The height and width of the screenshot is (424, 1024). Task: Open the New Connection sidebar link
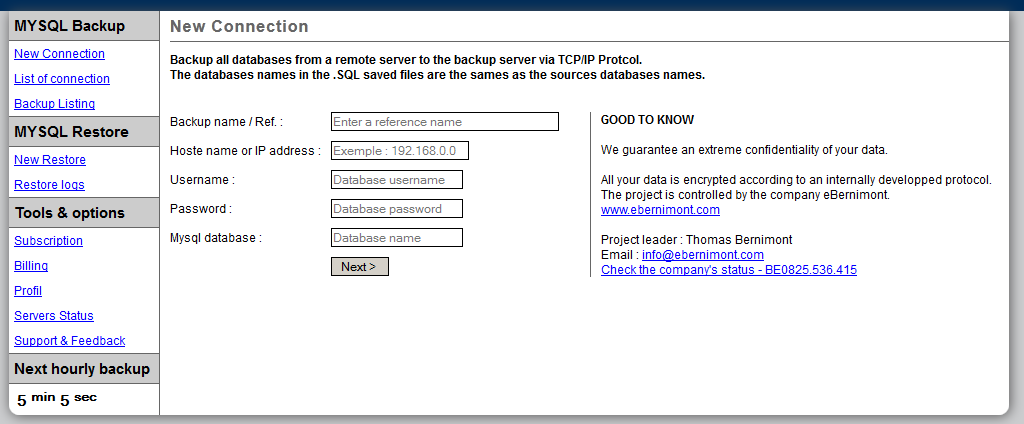(x=59, y=54)
